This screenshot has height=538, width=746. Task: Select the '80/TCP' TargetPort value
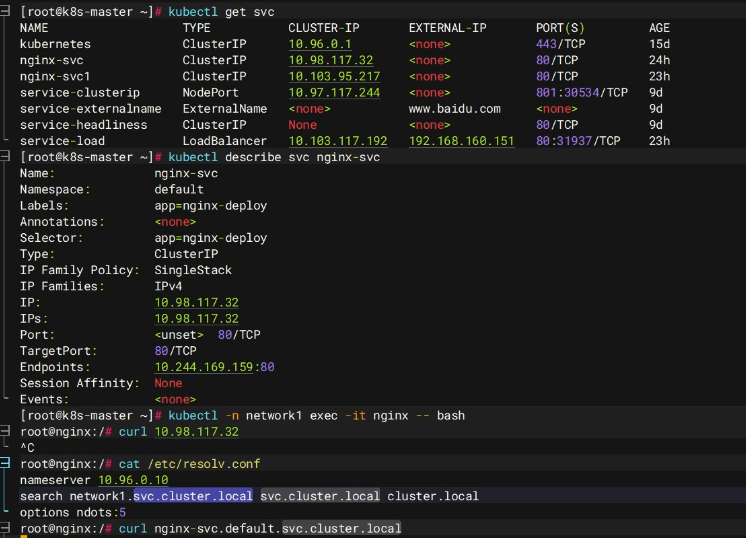click(175, 351)
